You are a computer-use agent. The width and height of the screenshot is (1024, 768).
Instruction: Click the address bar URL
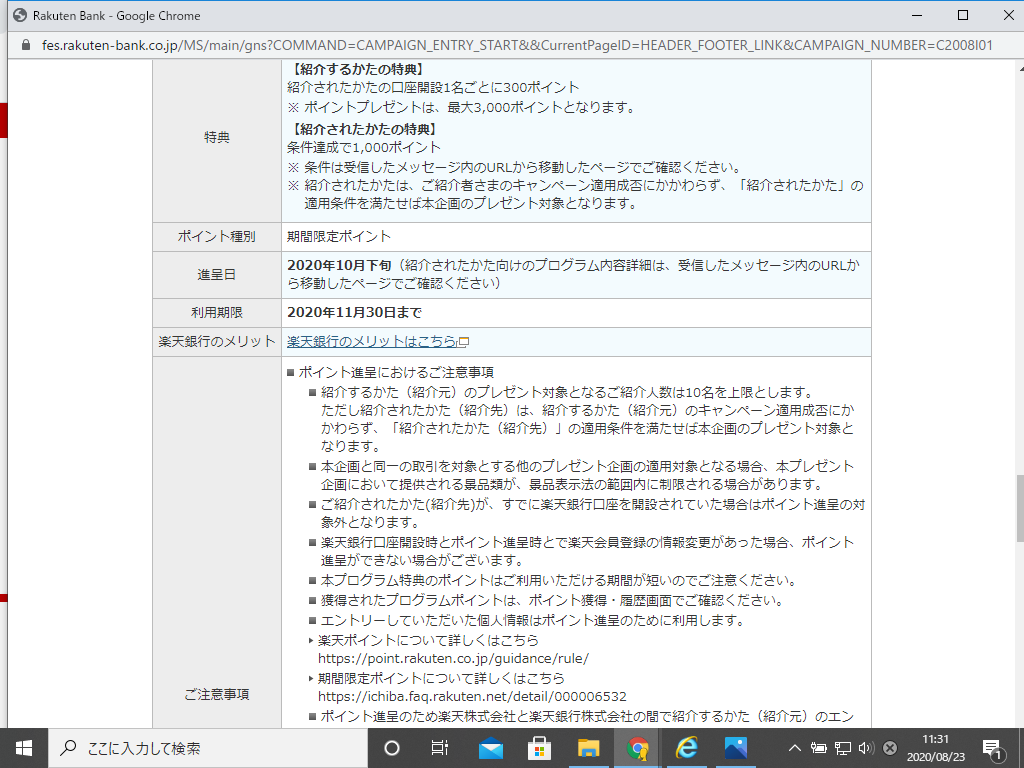coord(517,45)
